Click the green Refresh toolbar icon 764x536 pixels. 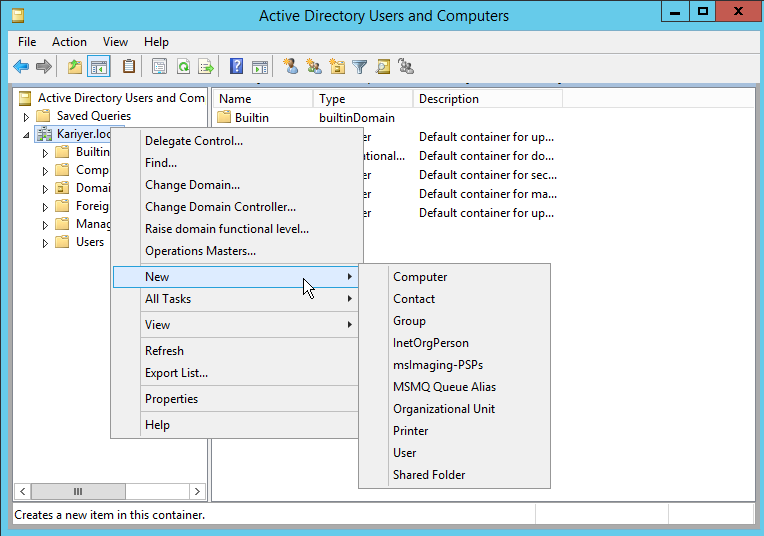point(183,66)
